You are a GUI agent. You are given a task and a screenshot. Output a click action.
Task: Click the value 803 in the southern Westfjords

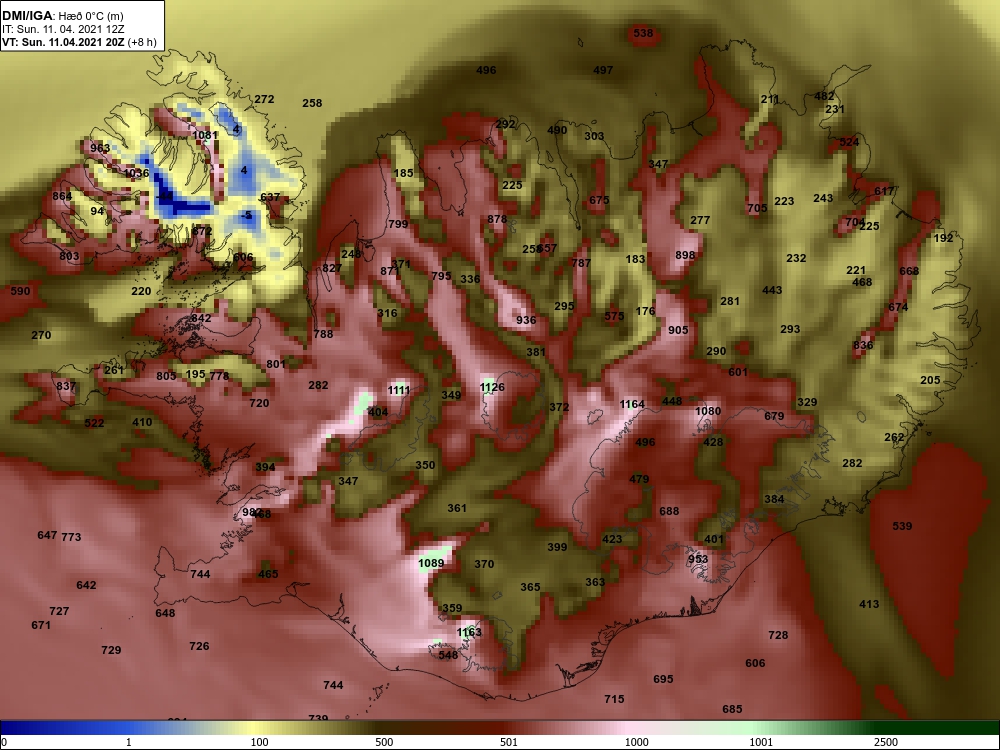pyautogui.click(x=70, y=256)
